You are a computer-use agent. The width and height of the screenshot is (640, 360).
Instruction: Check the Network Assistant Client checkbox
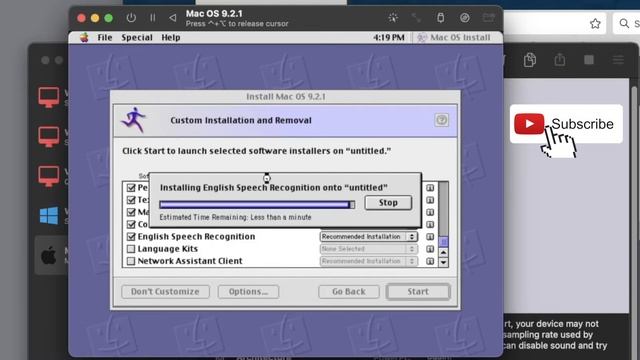[131, 261]
